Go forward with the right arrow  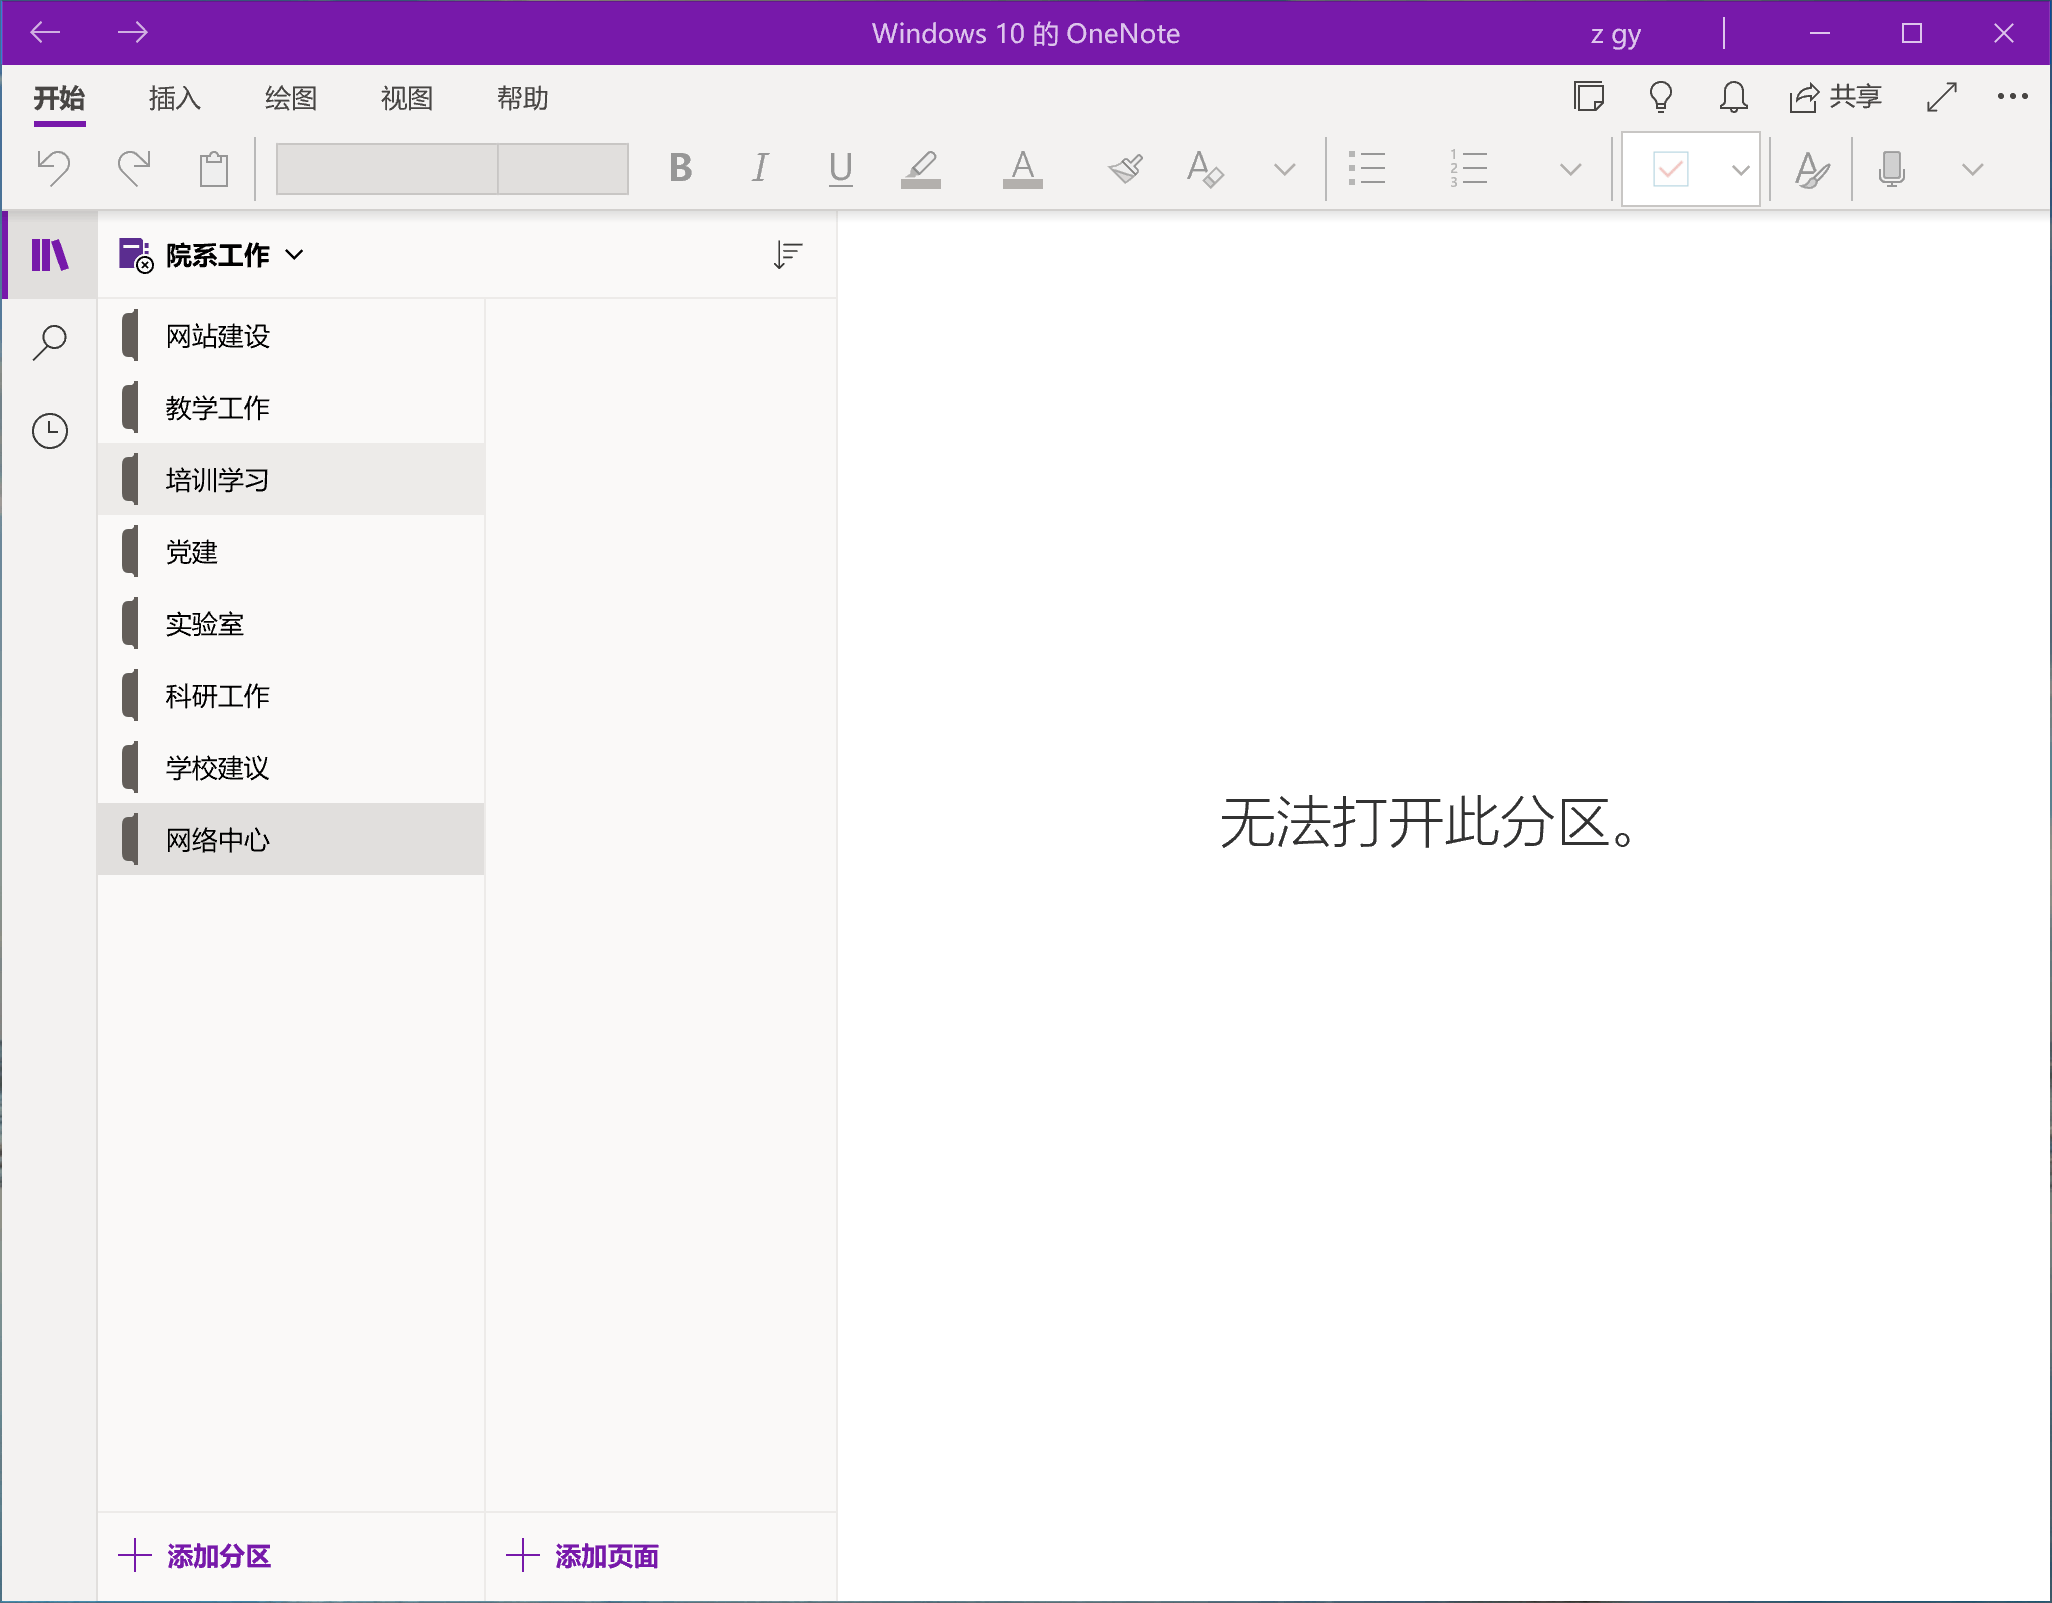132,33
